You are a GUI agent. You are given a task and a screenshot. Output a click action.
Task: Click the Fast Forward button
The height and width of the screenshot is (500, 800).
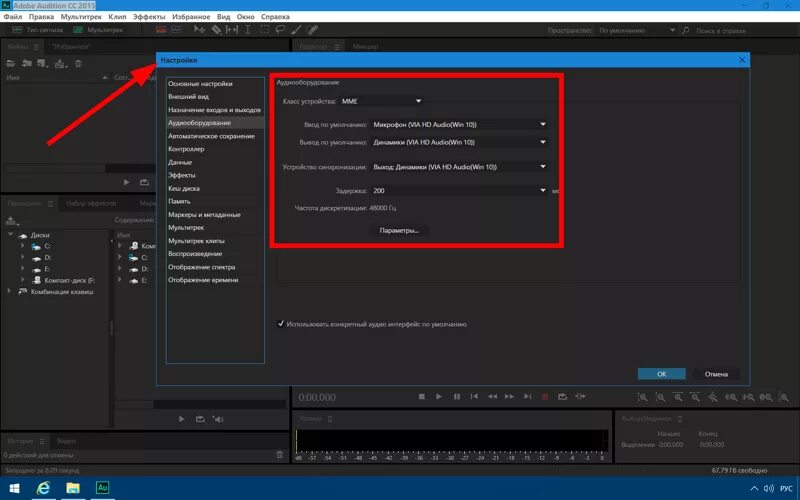click(510, 396)
